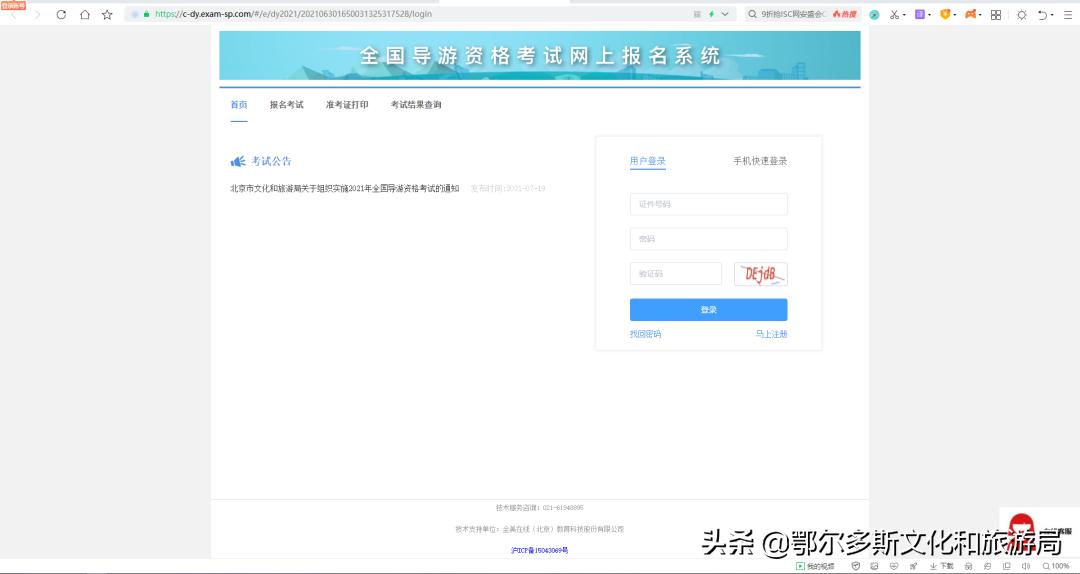Bookmark this page with the star icon
The height and width of the screenshot is (574, 1080).
click(x=107, y=14)
